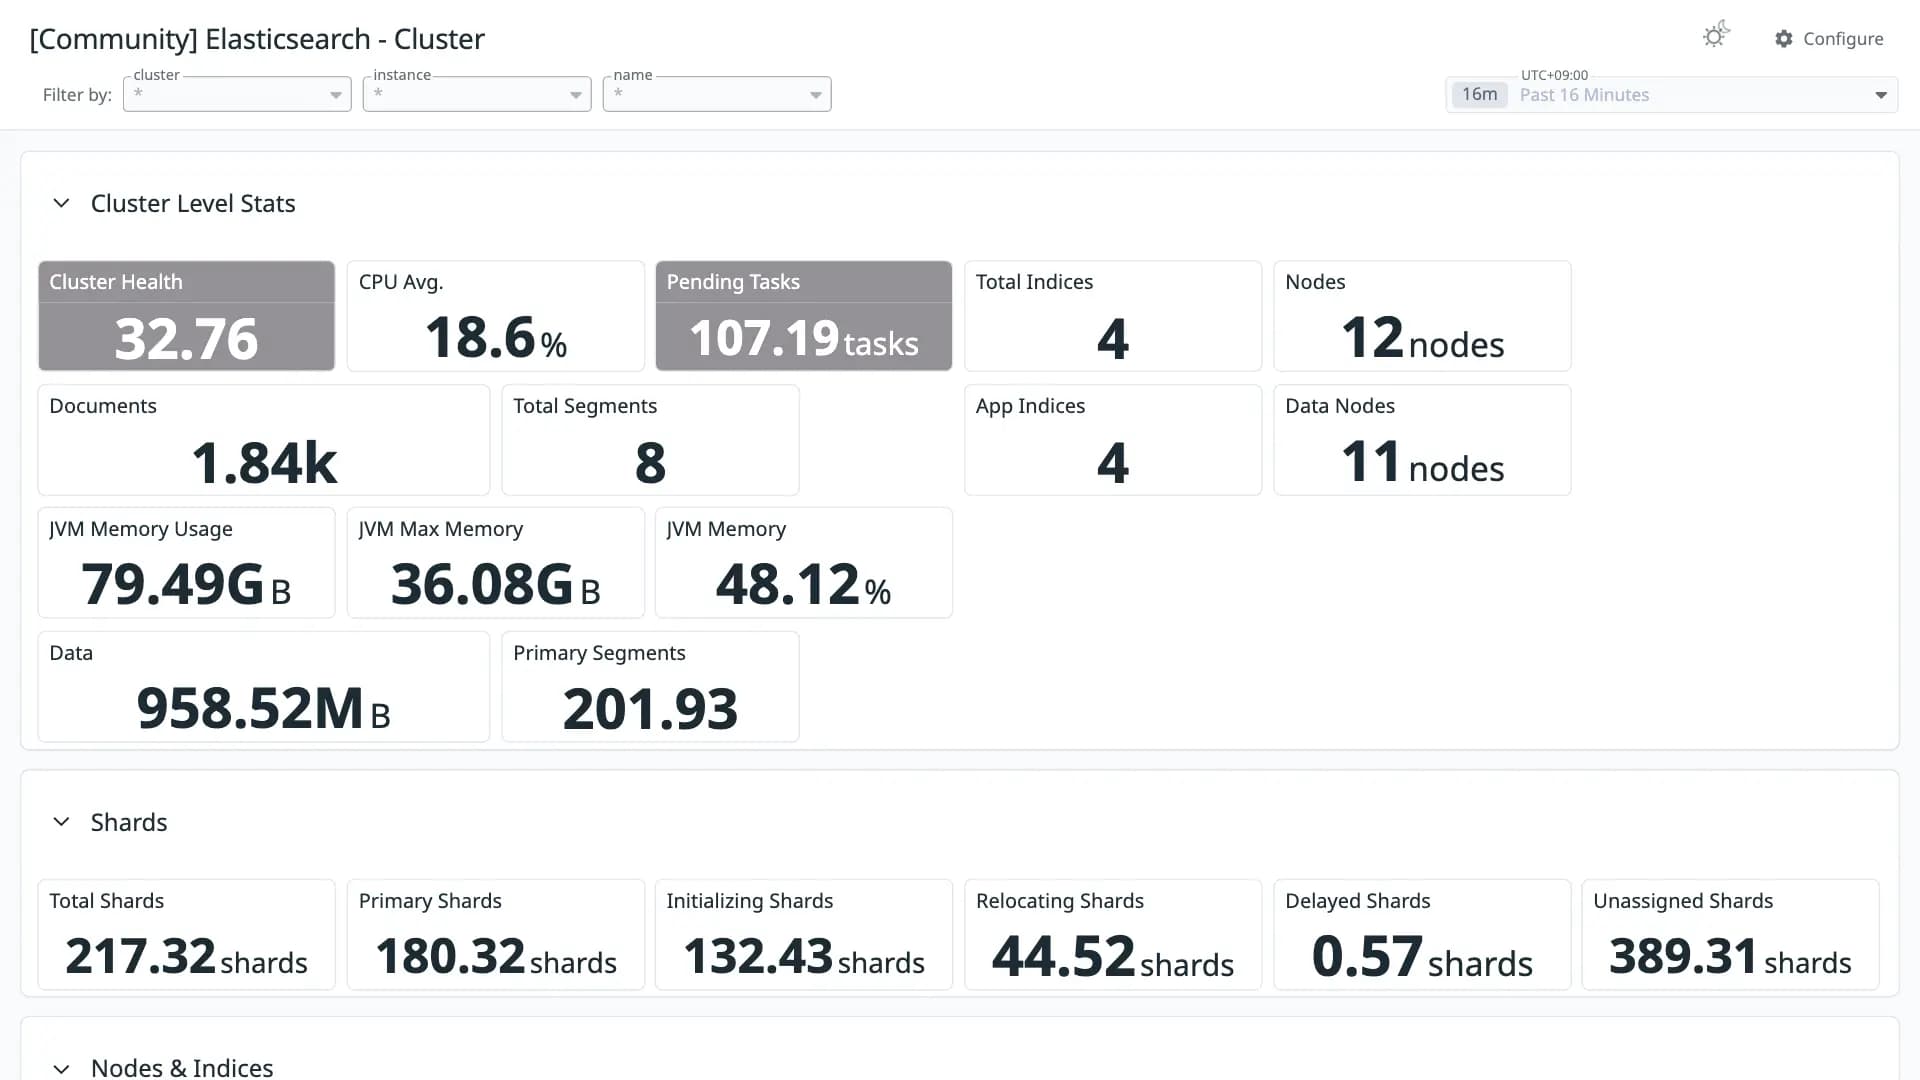Collapse the Cluster Level Stats section

point(61,203)
